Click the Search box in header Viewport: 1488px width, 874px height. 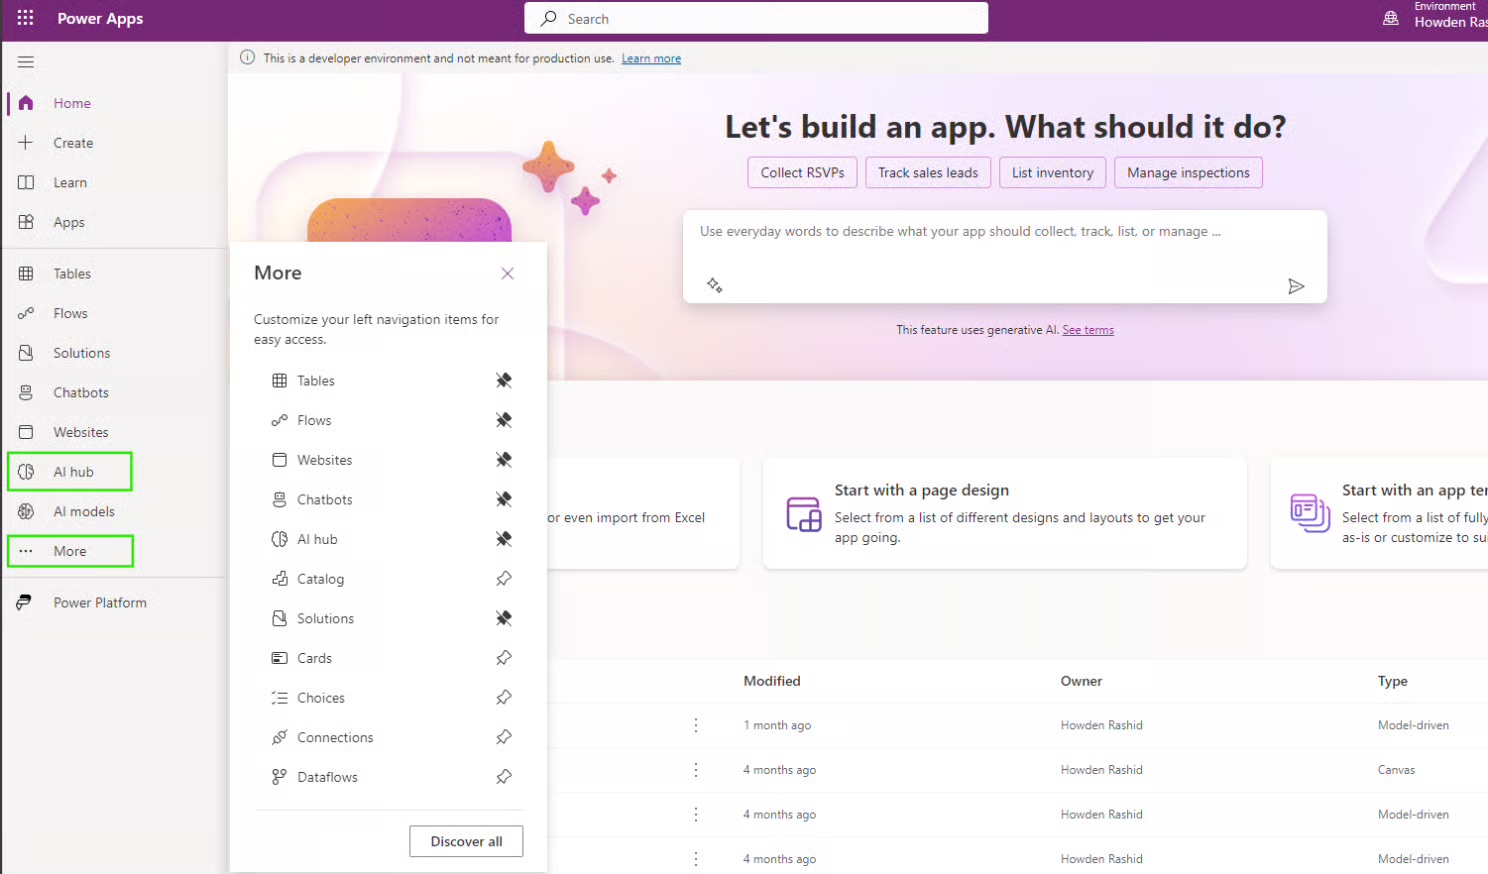pyautogui.click(x=756, y=18)
